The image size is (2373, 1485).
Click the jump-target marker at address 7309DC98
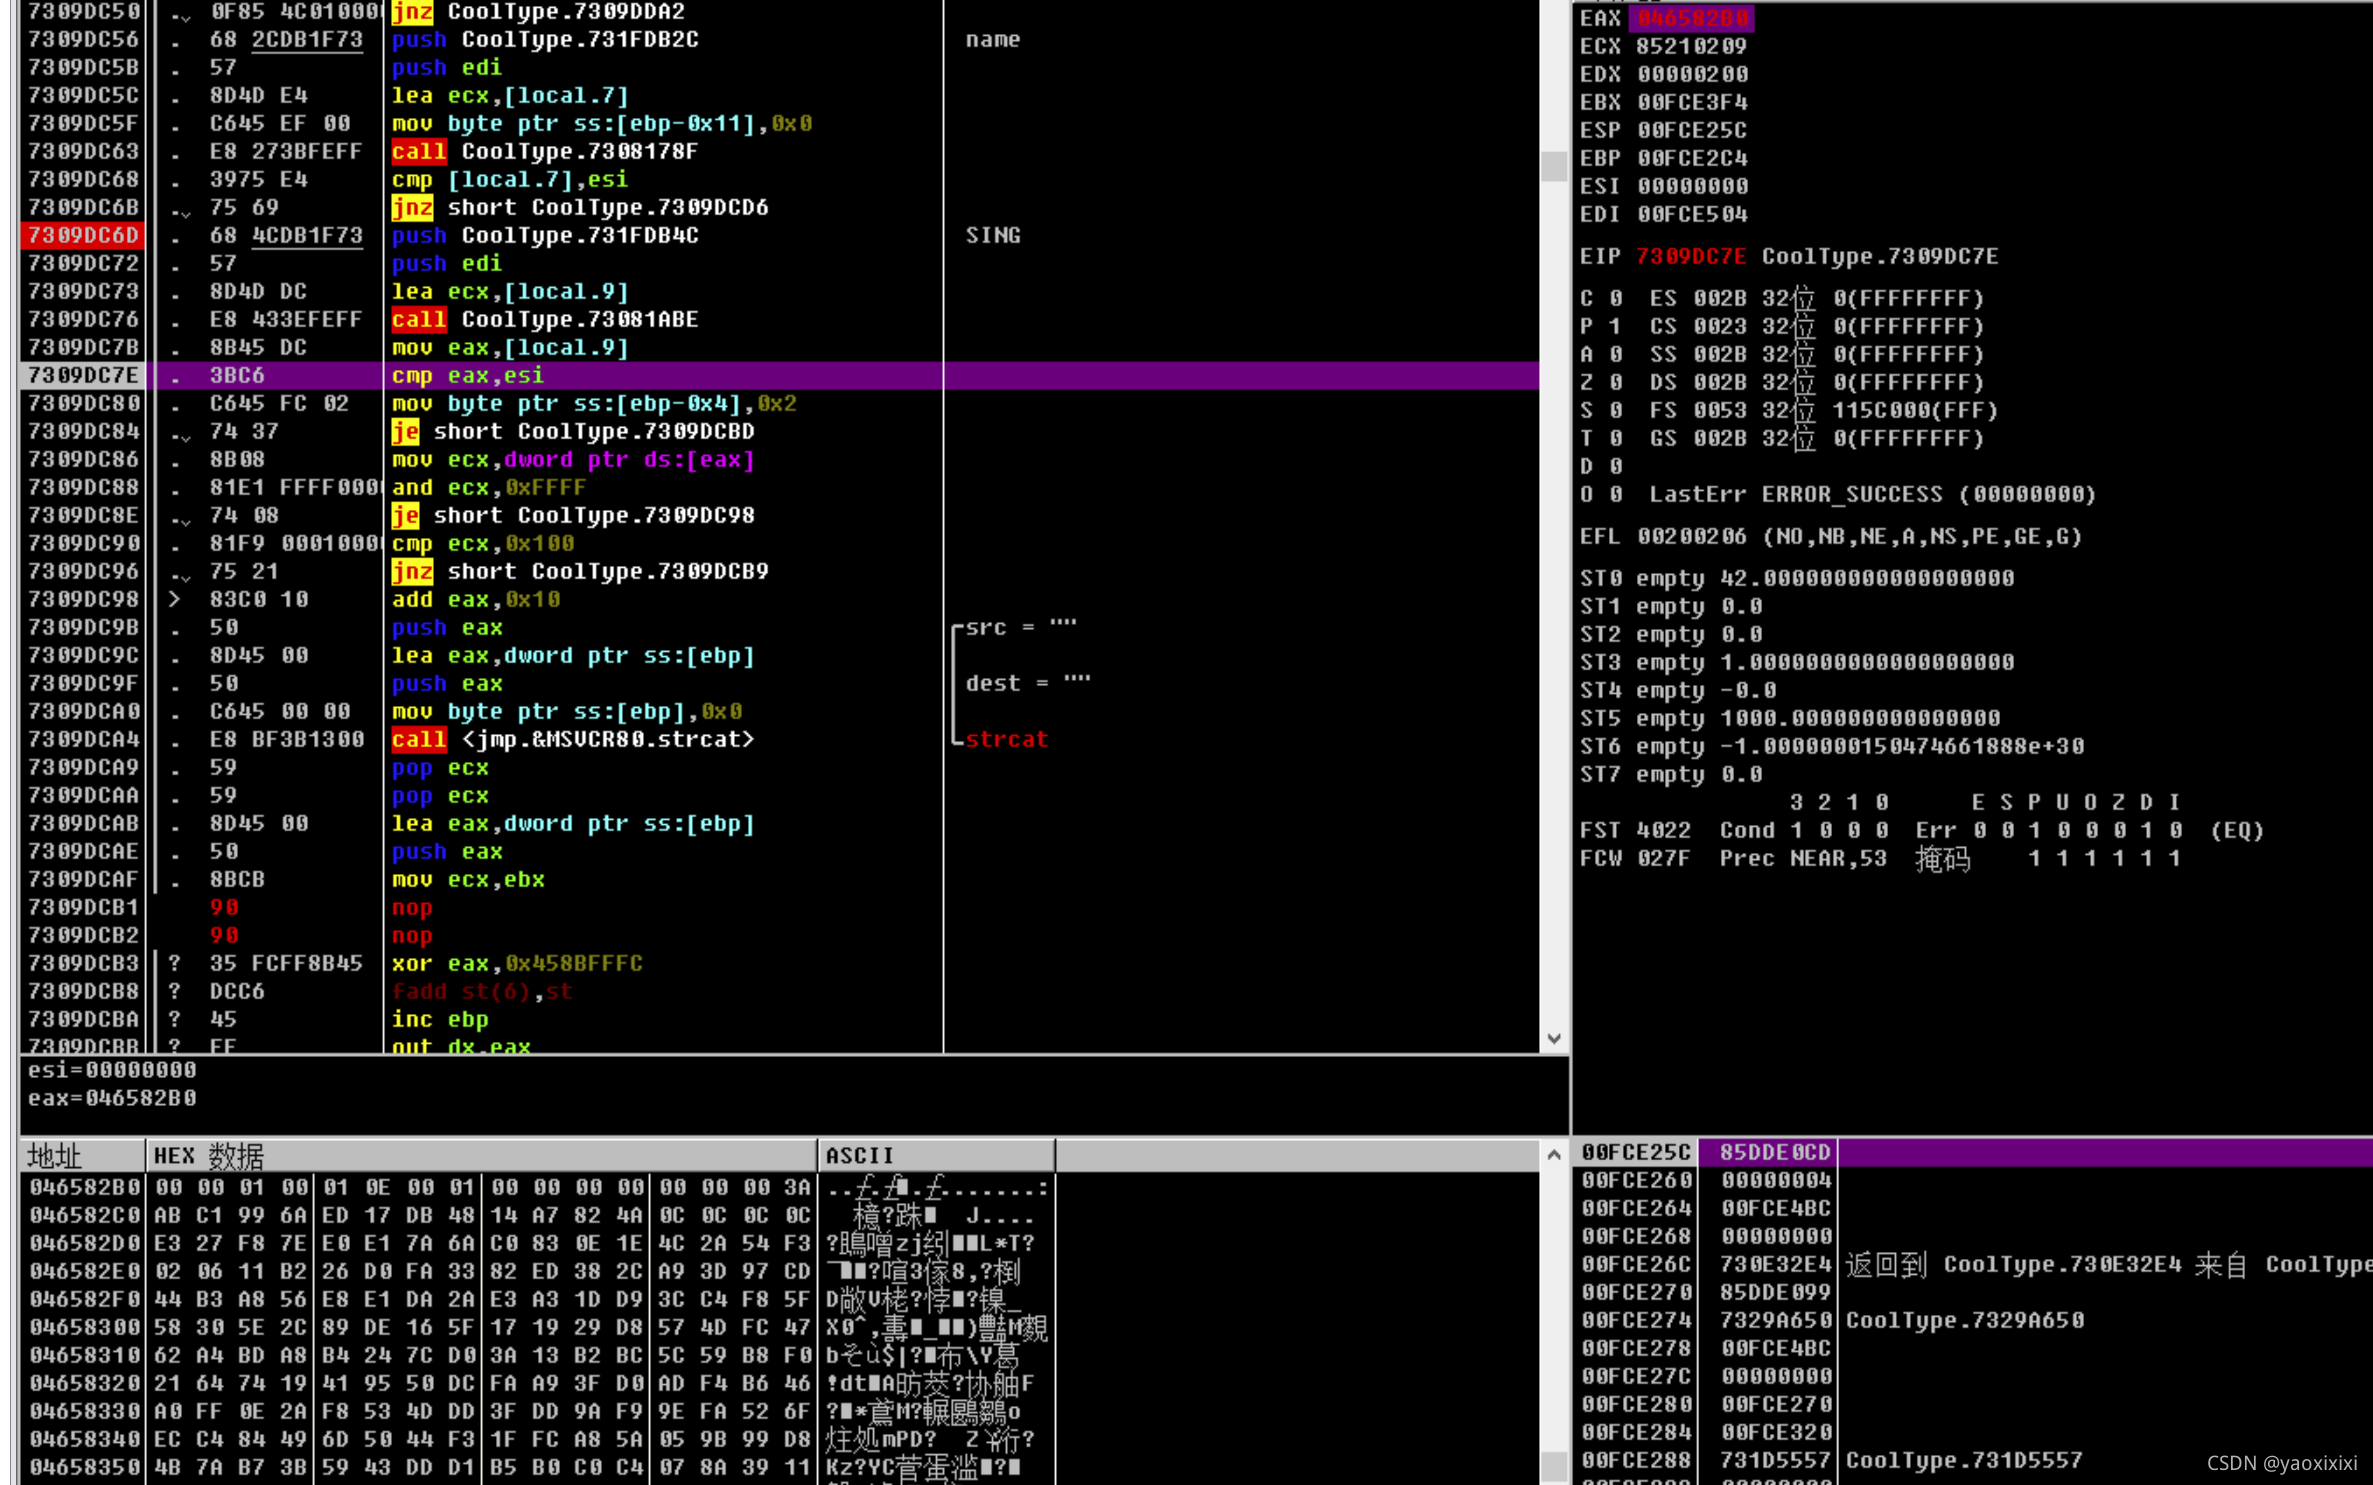(175, 599)
